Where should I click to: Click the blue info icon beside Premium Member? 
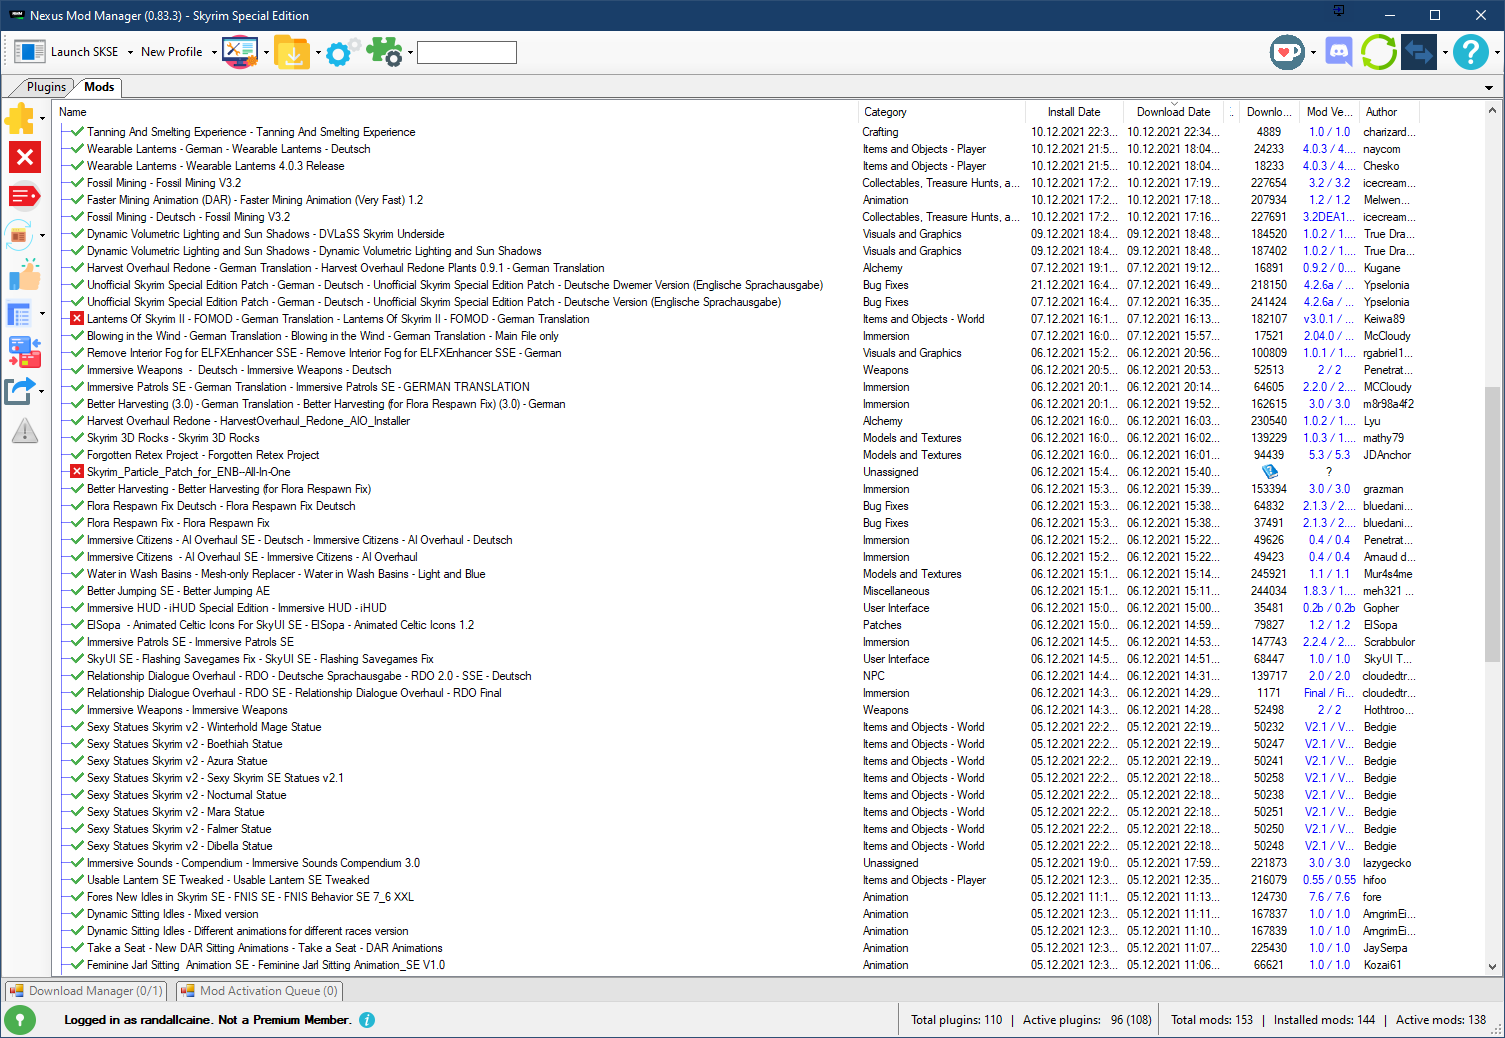coord(367,1020)
